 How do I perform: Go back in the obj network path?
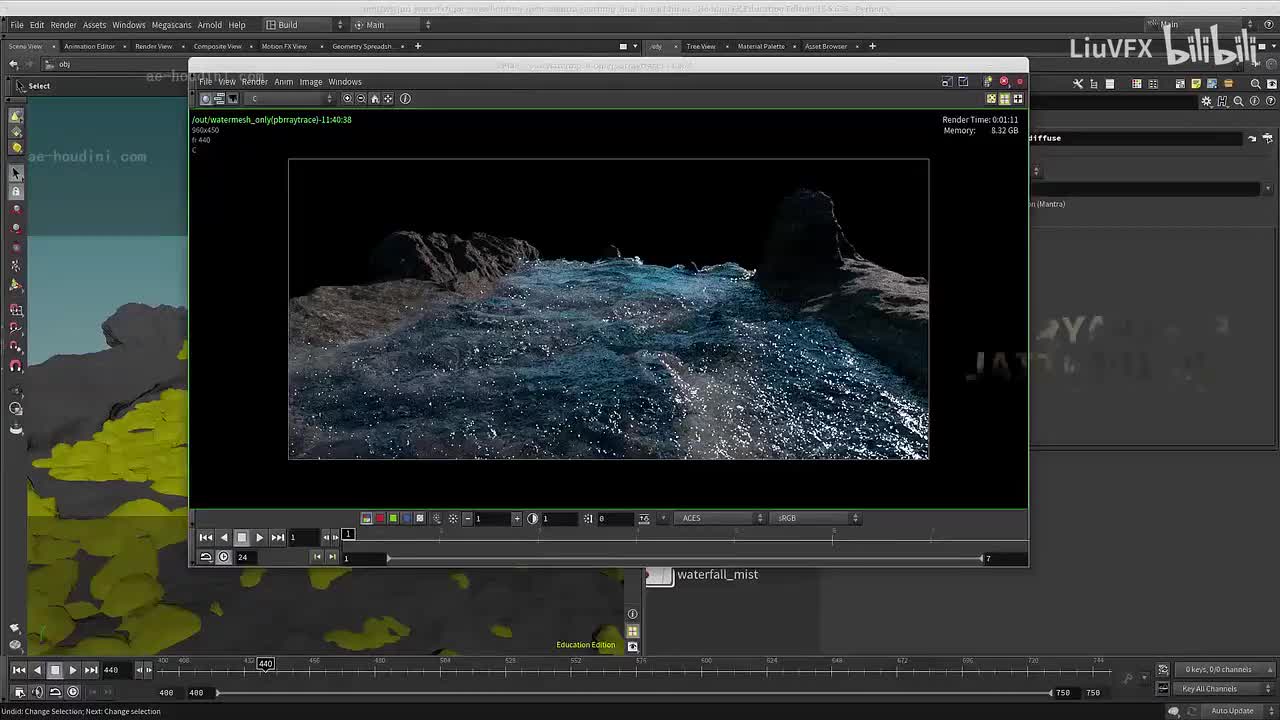pyautogui.click(x=14, y=64)
